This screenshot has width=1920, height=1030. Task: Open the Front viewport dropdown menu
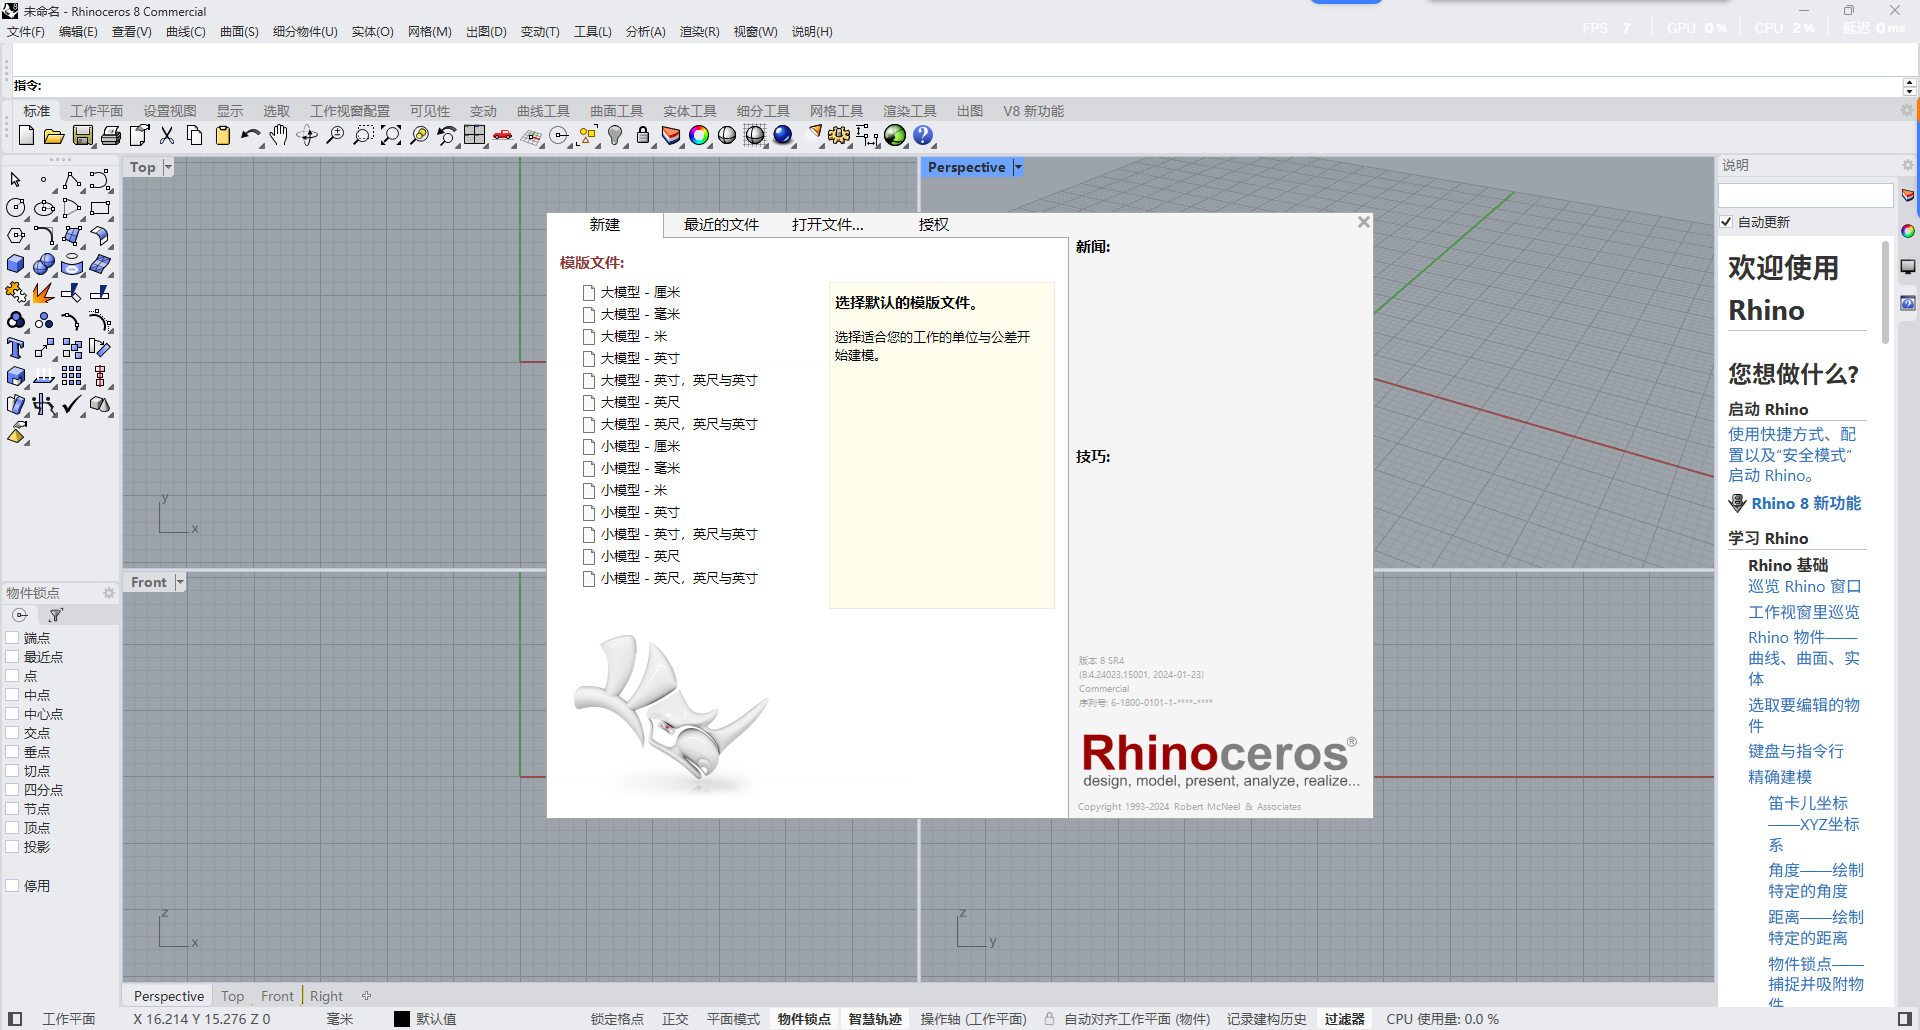(180, 581)
